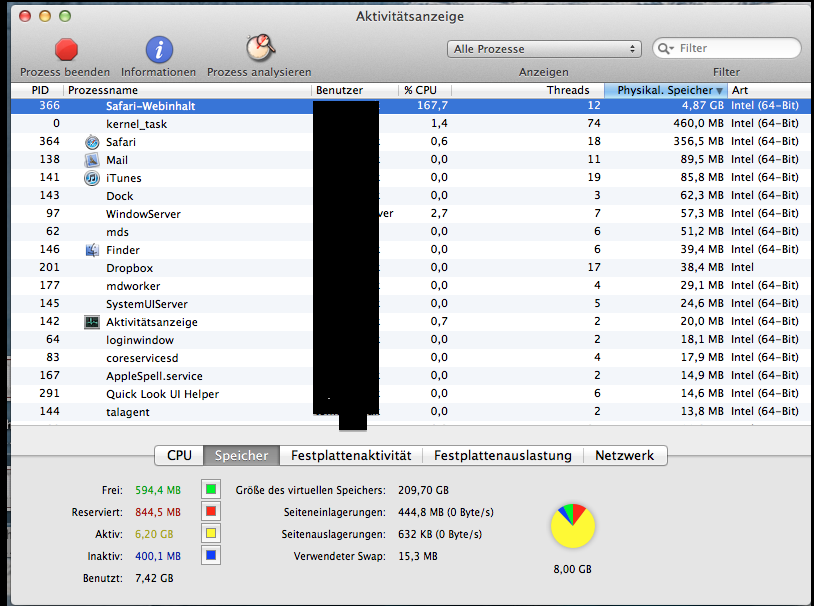Open the Netzwerk tab
The width and height of the screenshot is (814, 606).
click(x=625, y=455)
